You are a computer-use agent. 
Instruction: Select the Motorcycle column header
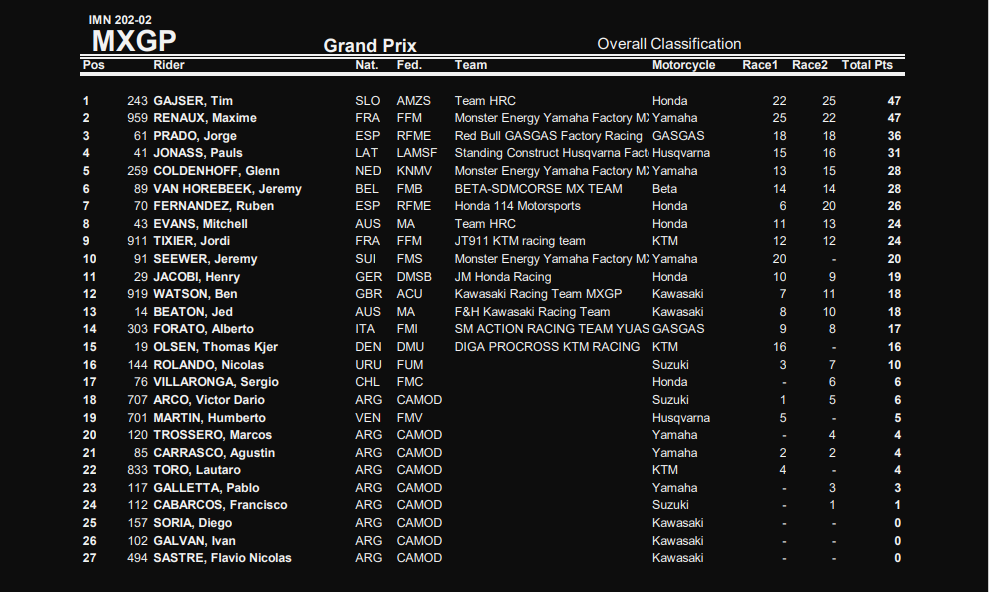click(683, 65)
